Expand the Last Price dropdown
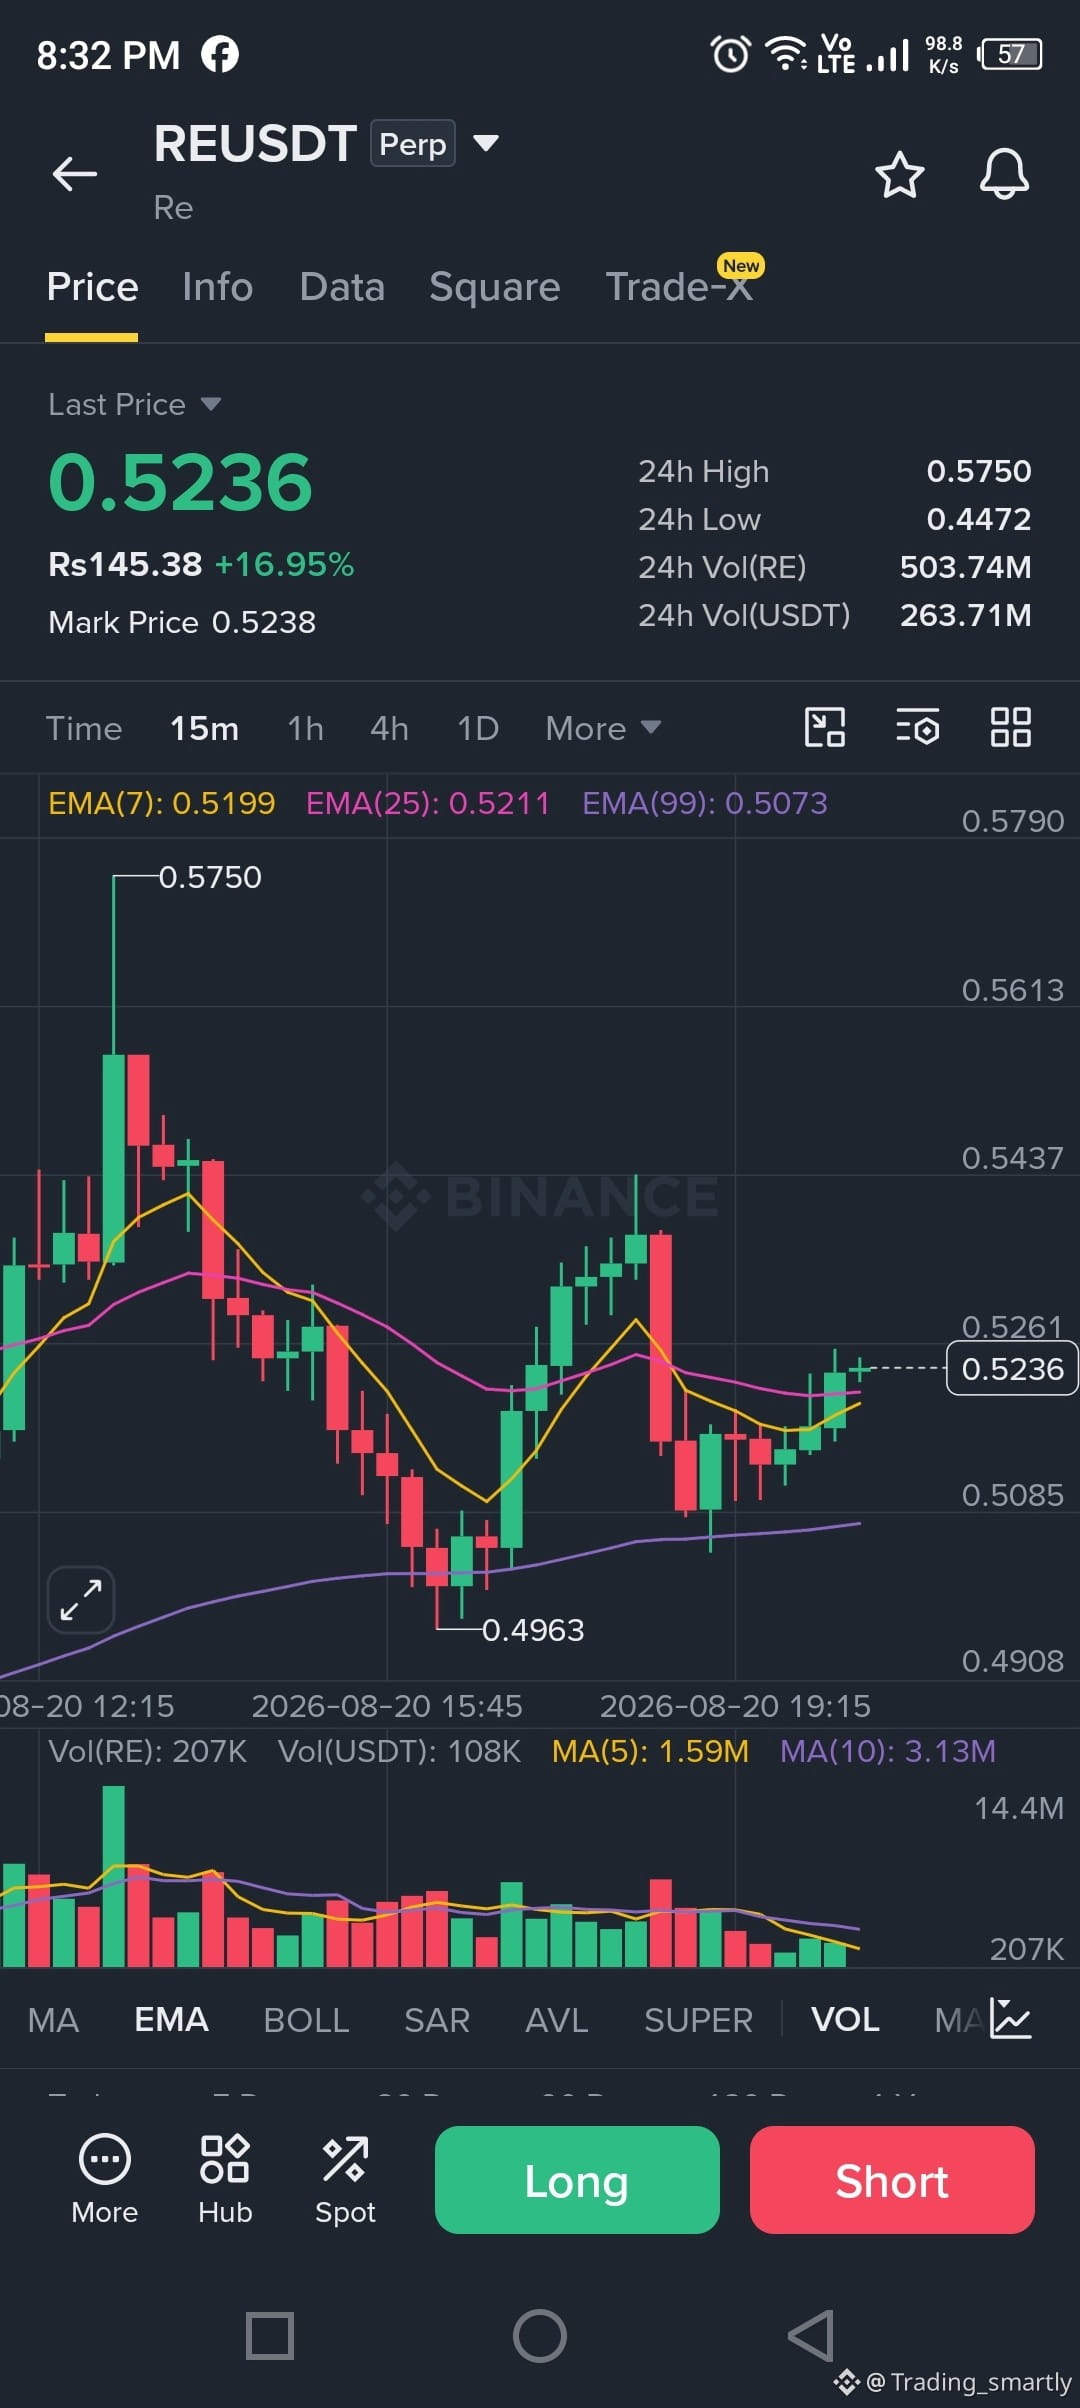This screenshot has height=2408, width=1080. pyautogui.click(x=211, y=404)
